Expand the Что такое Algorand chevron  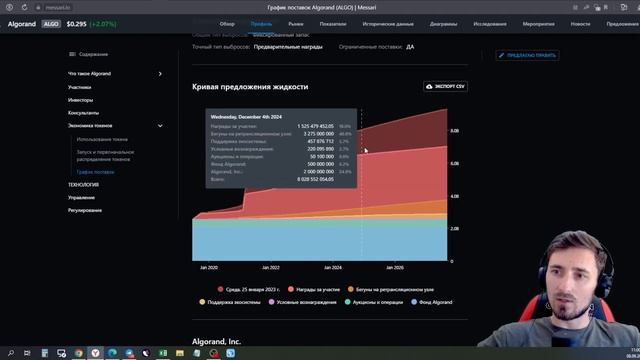point(160,74)
